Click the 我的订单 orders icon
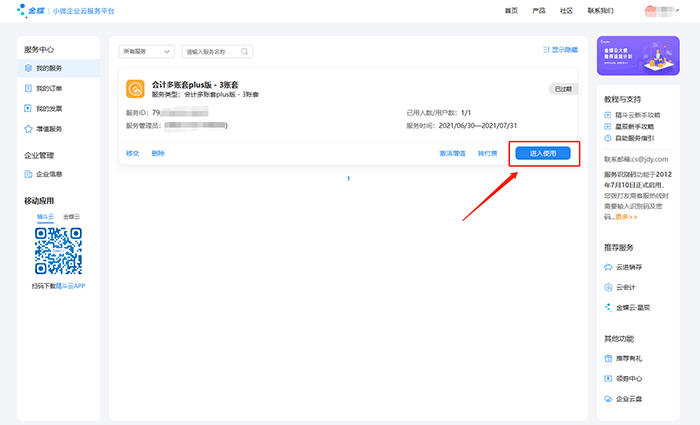 pyautogui.click(x=28, y=88)
